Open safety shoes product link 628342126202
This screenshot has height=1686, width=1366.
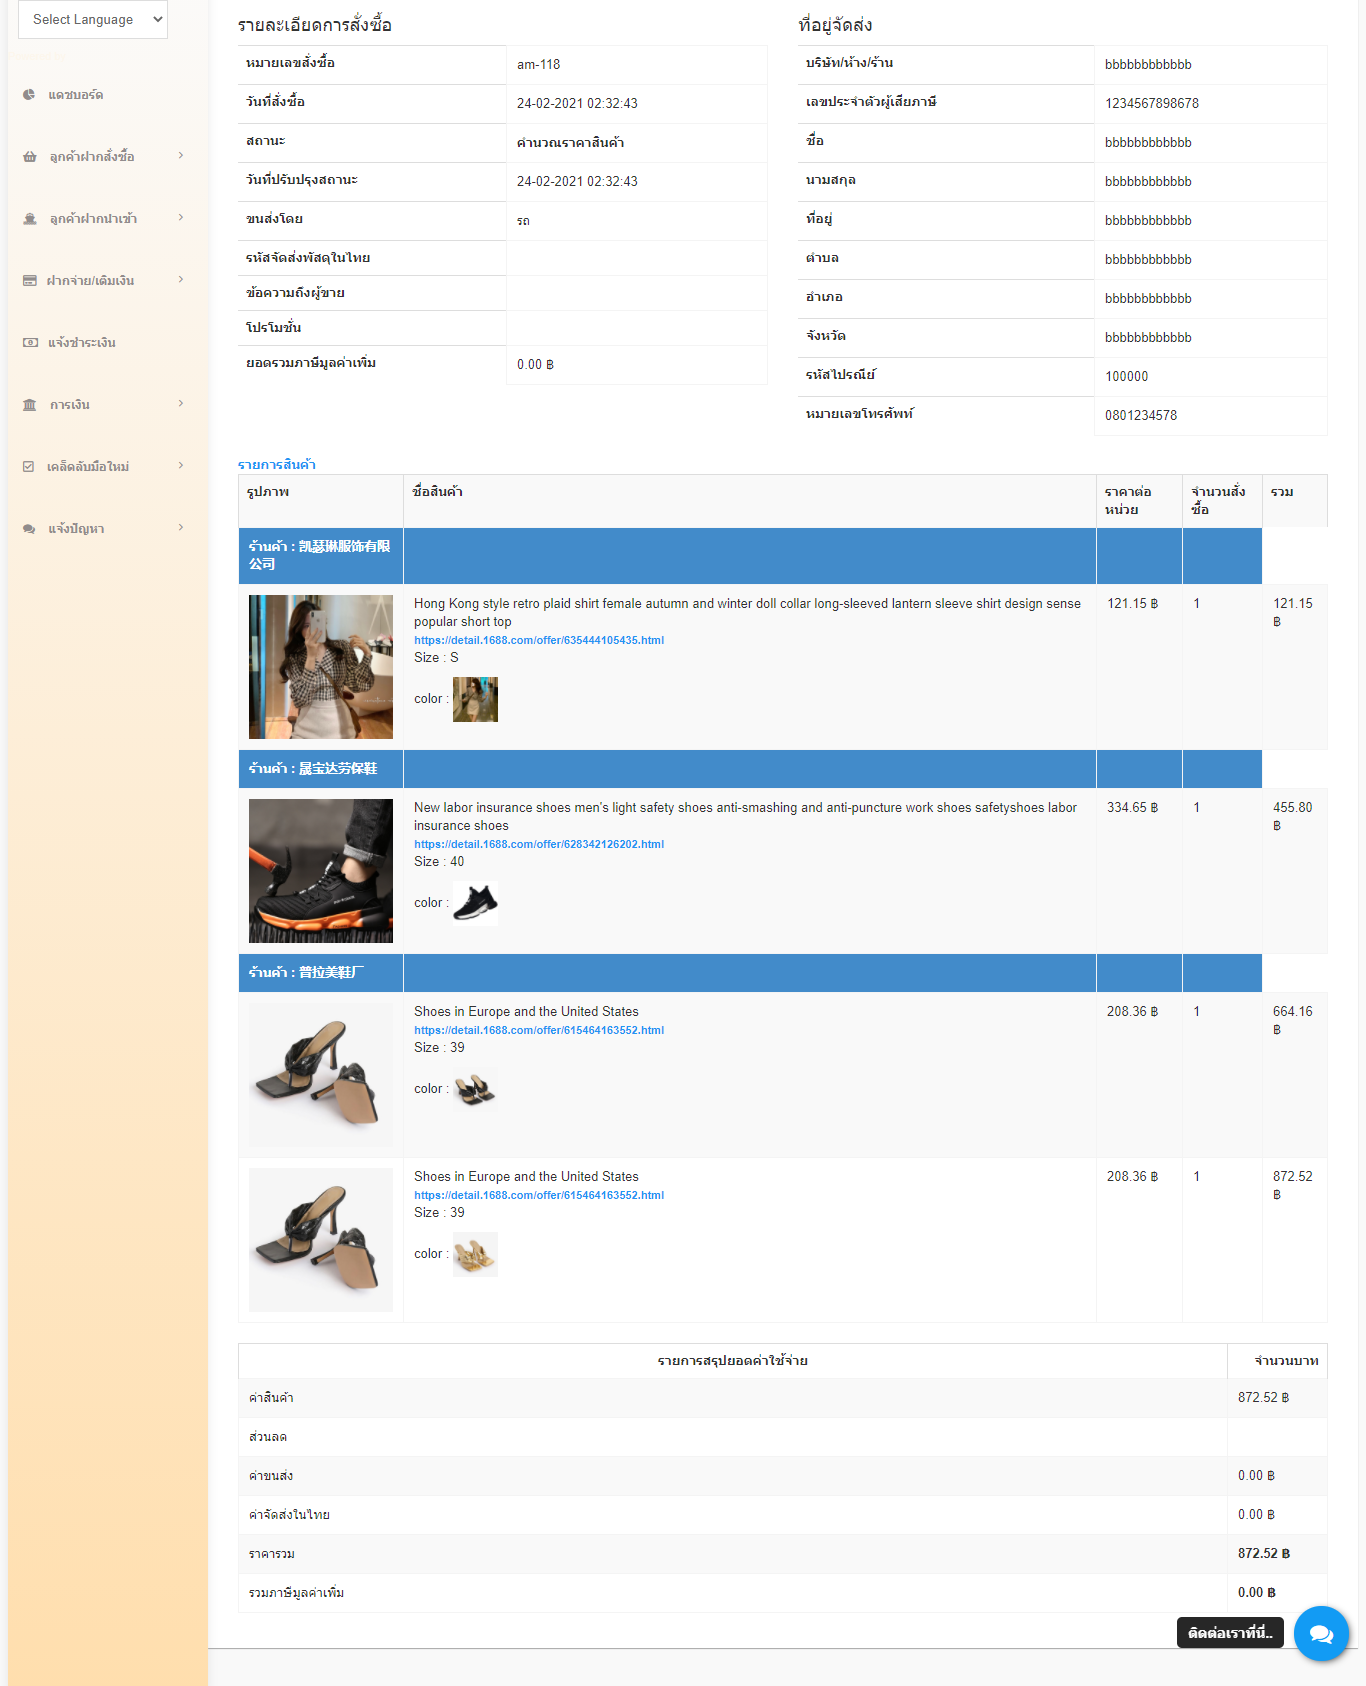[539, 844]
